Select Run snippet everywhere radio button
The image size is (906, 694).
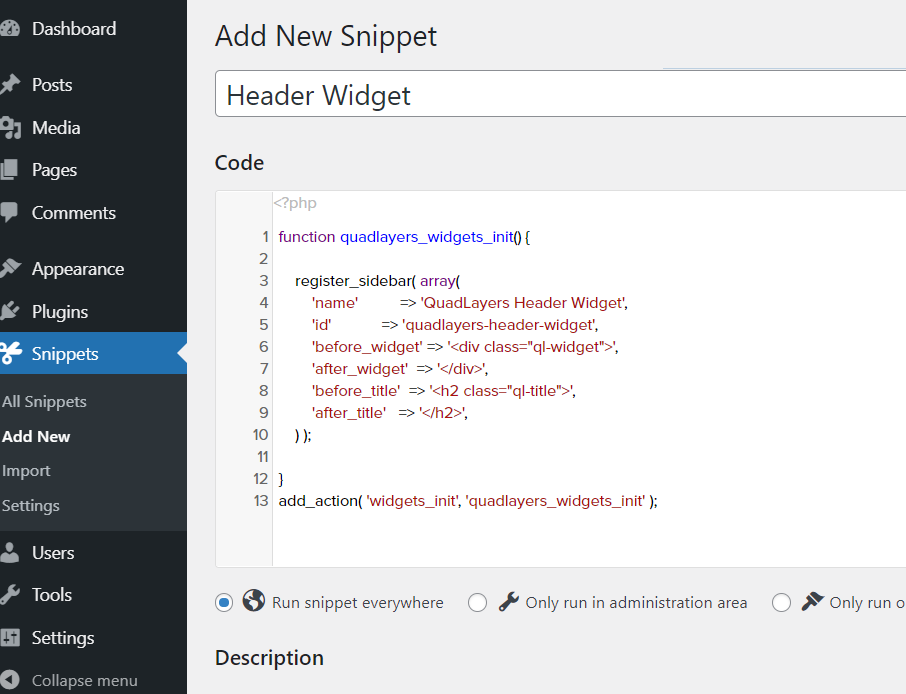(x=224, y=603)
